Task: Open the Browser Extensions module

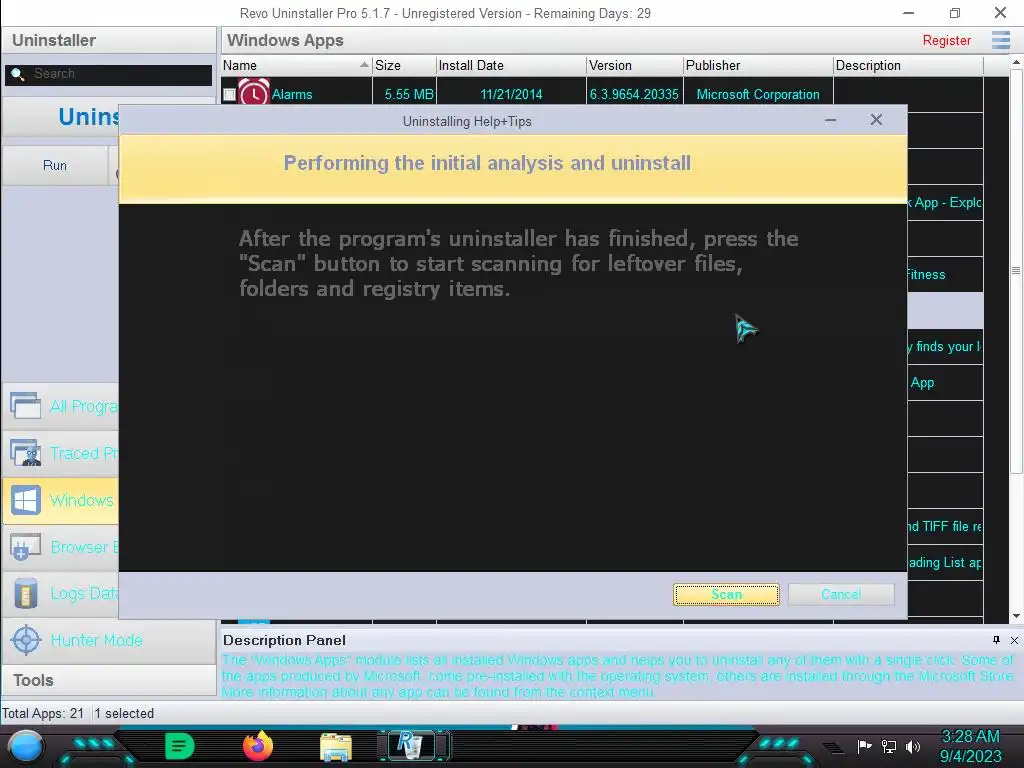Action: (61, 547)
